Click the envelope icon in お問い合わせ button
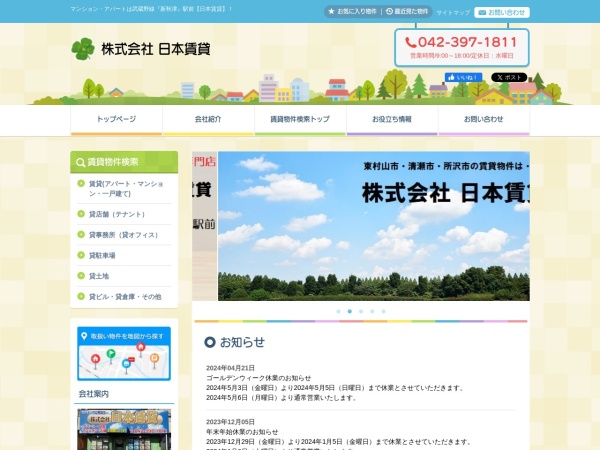Image resolution: width=600 pixels, height=450 pixels. (482, 12)
